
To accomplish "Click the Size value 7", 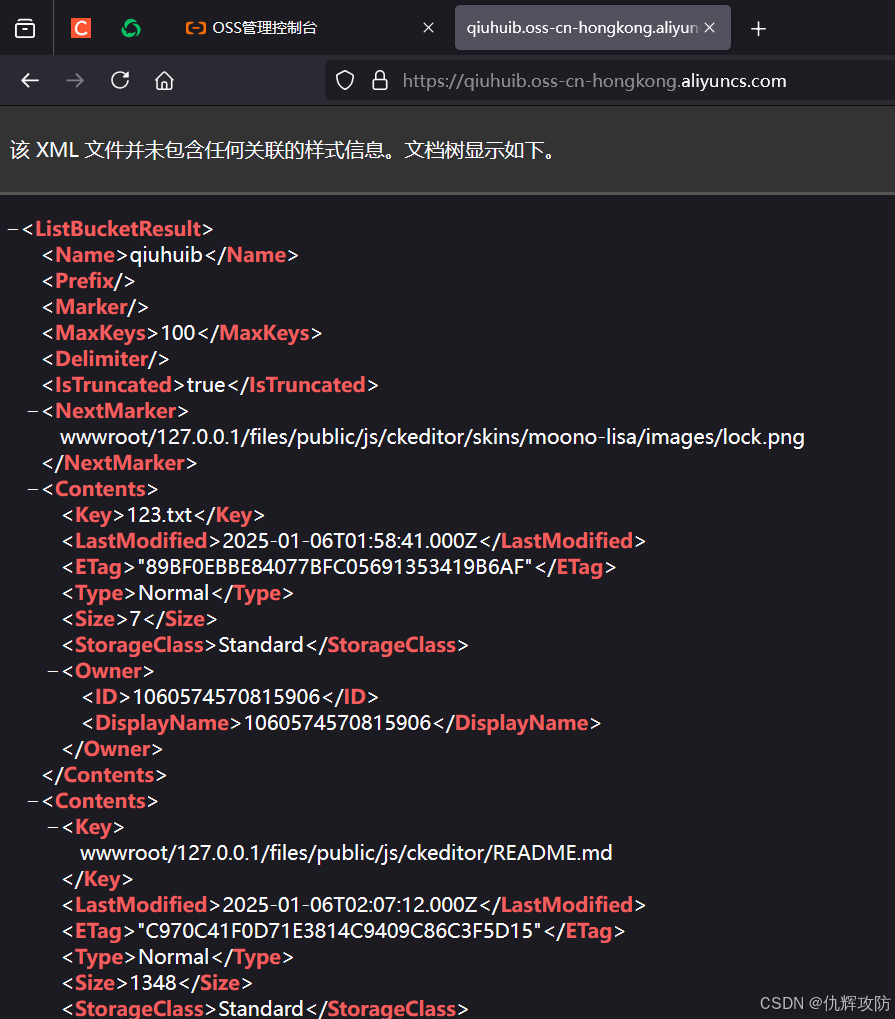I will click(x=135, y=619).
